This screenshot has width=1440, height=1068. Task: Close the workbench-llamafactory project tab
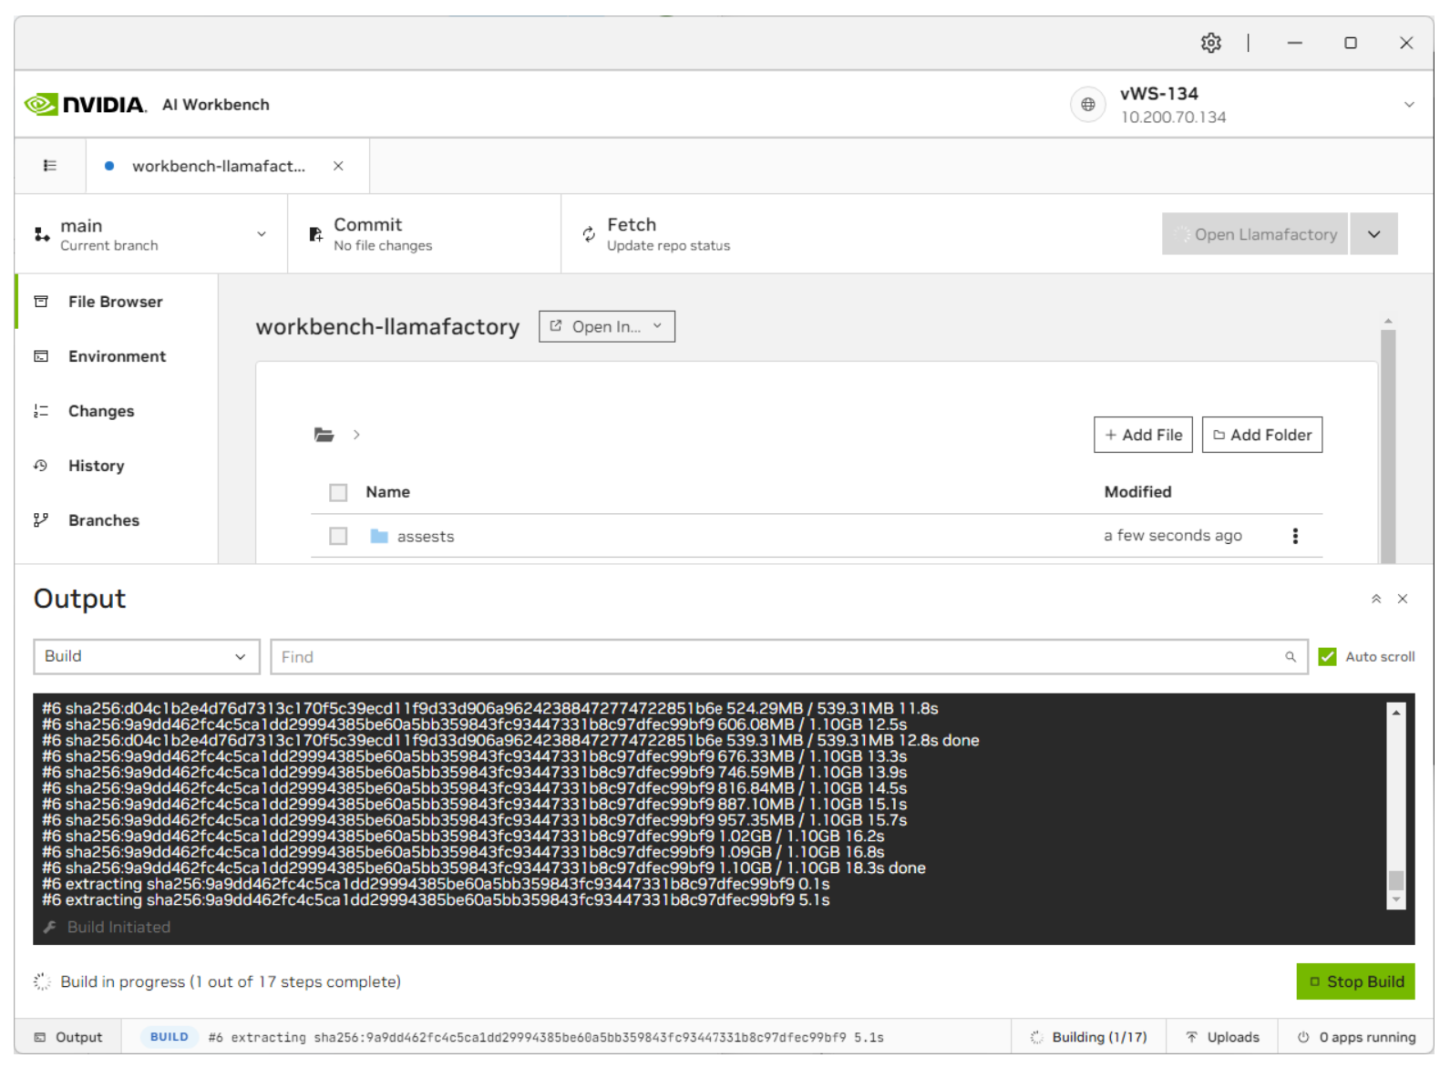(x=338, y=166)
